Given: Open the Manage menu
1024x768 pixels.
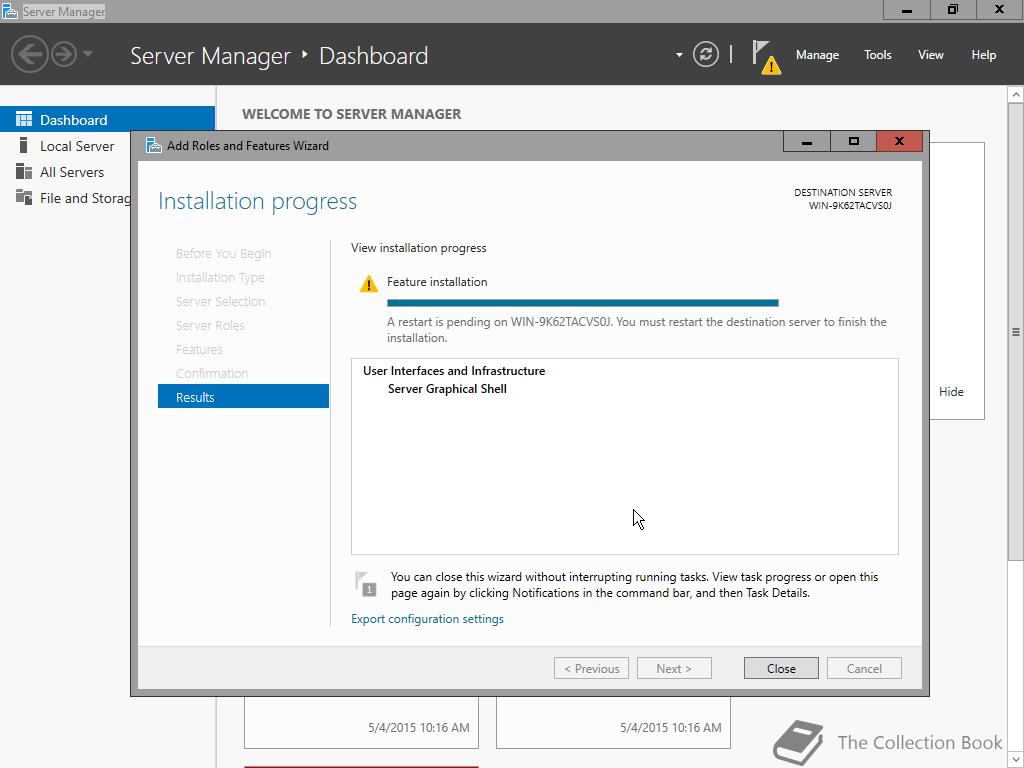Looking at the screenshot, I should (x=817, y=55).
